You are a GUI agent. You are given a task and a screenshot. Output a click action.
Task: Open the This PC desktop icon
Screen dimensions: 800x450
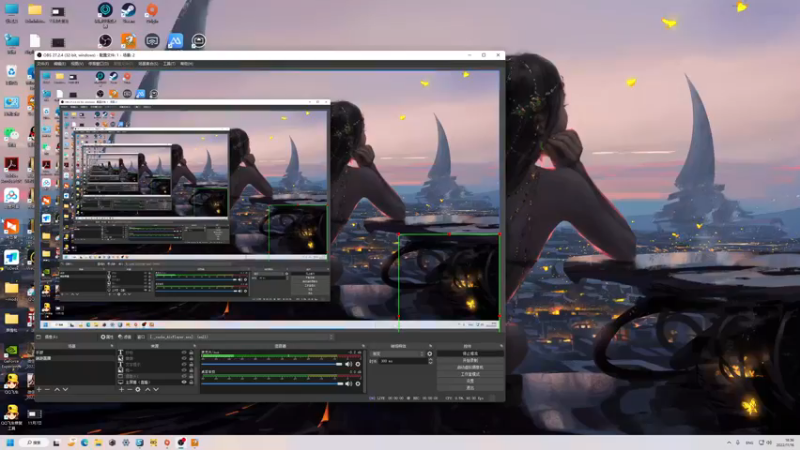coord(11,12)
